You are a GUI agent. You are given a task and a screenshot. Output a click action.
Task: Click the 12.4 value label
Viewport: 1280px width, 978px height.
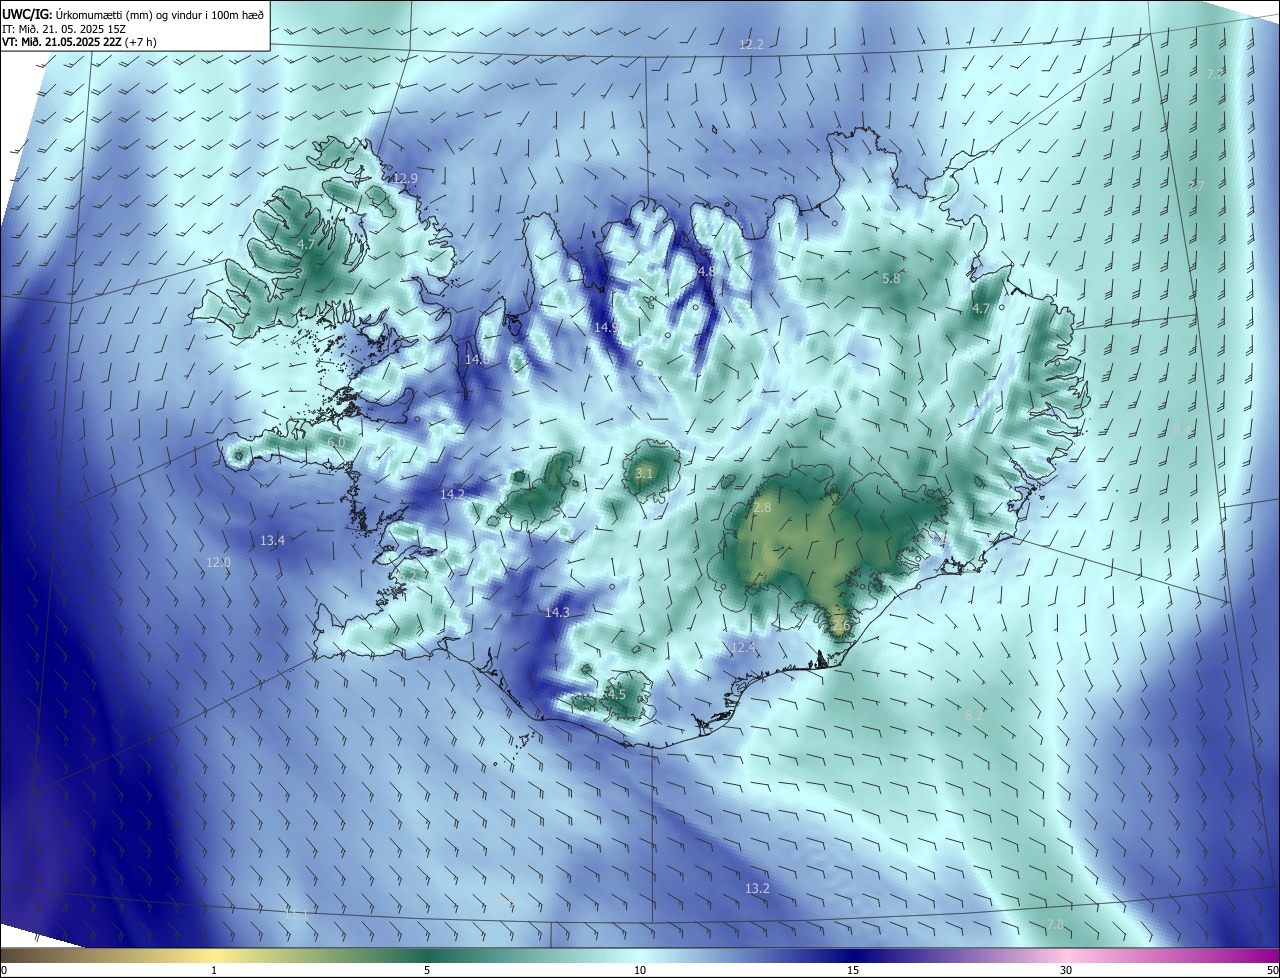pyautogui.click(x=743, y=648)
